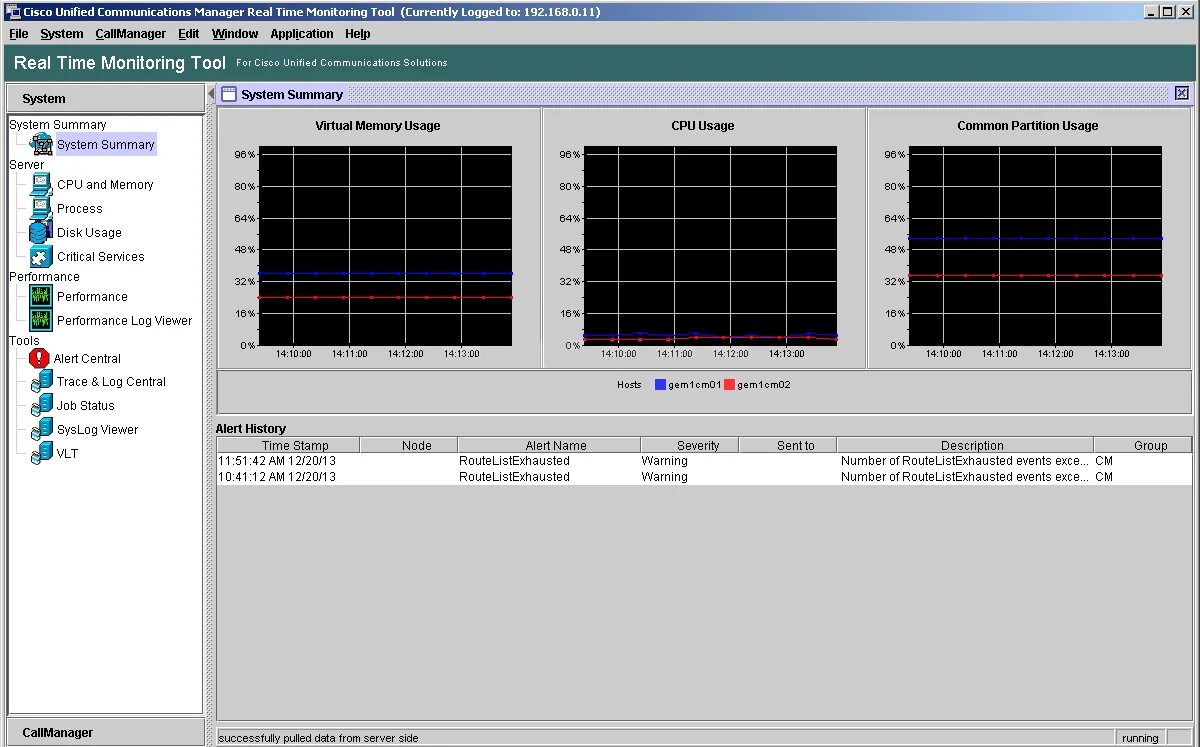Click the Group column header
Image resolution: width=1200 pixels, height=747 pixels.
point(1143,445)
